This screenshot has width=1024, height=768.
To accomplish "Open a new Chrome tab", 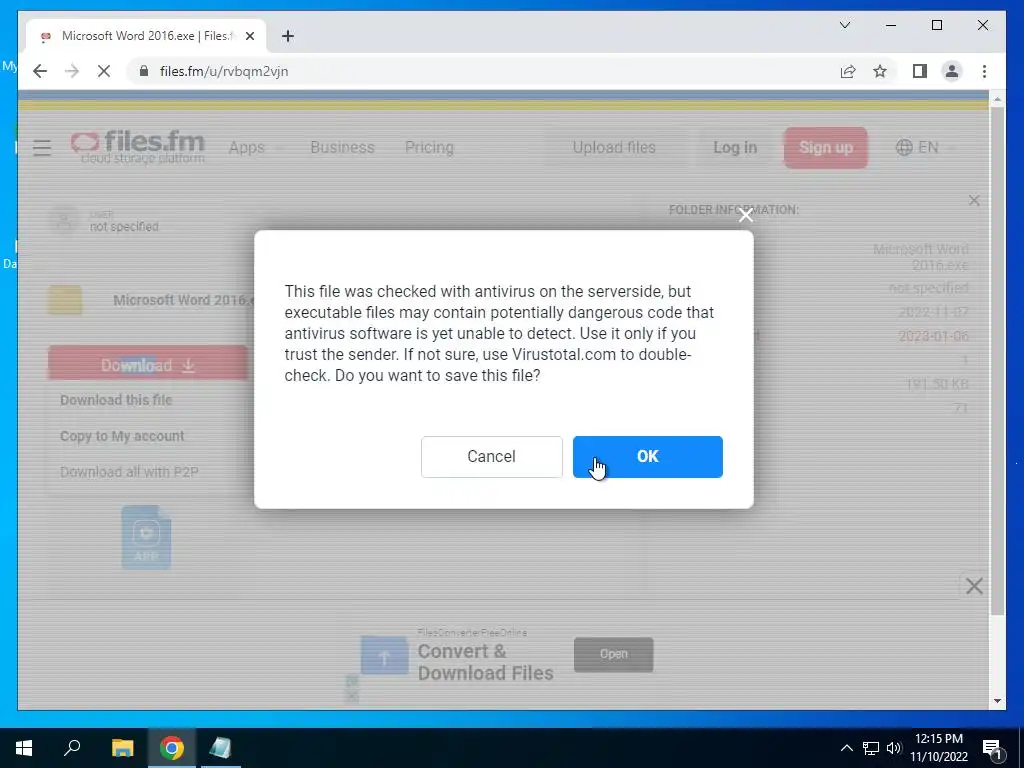I will pyautogui.click(x=288, y=36).
